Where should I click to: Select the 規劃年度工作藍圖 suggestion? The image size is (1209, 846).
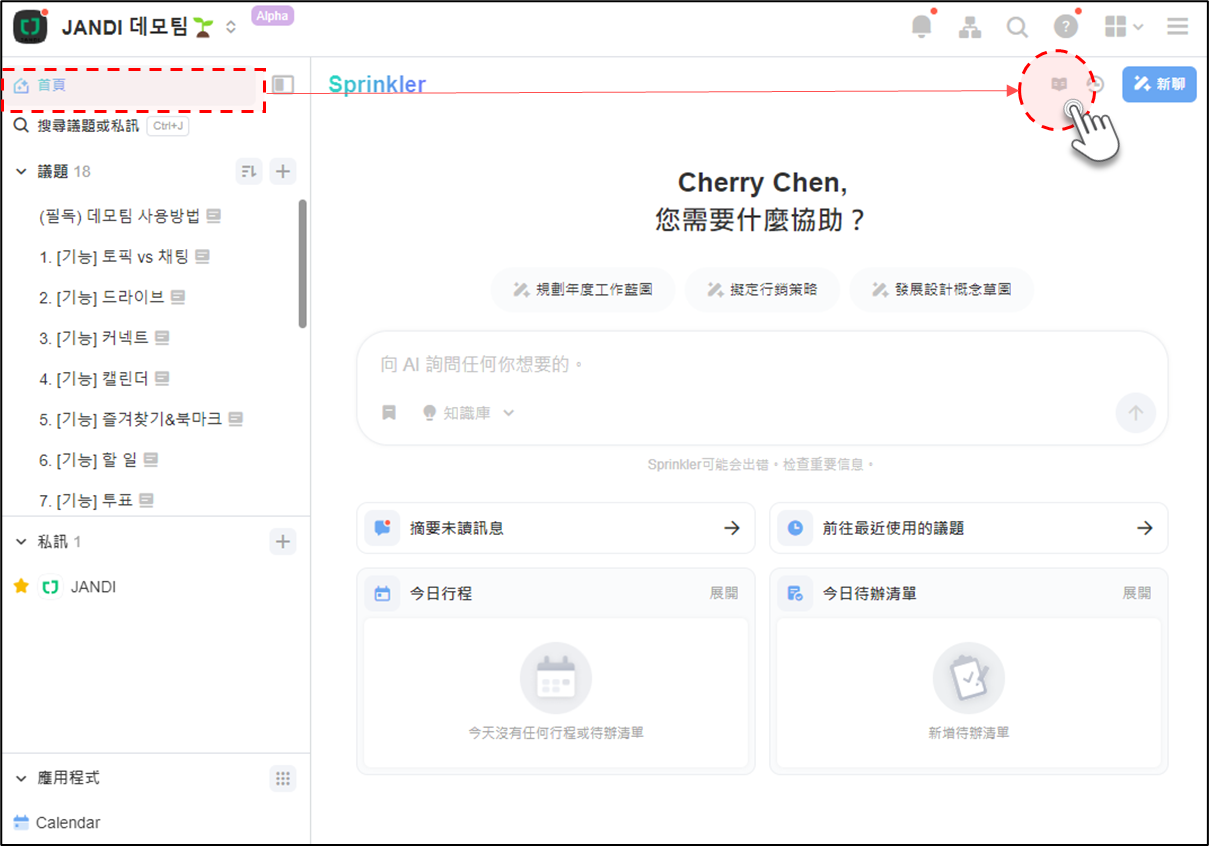tap(583, 289)
